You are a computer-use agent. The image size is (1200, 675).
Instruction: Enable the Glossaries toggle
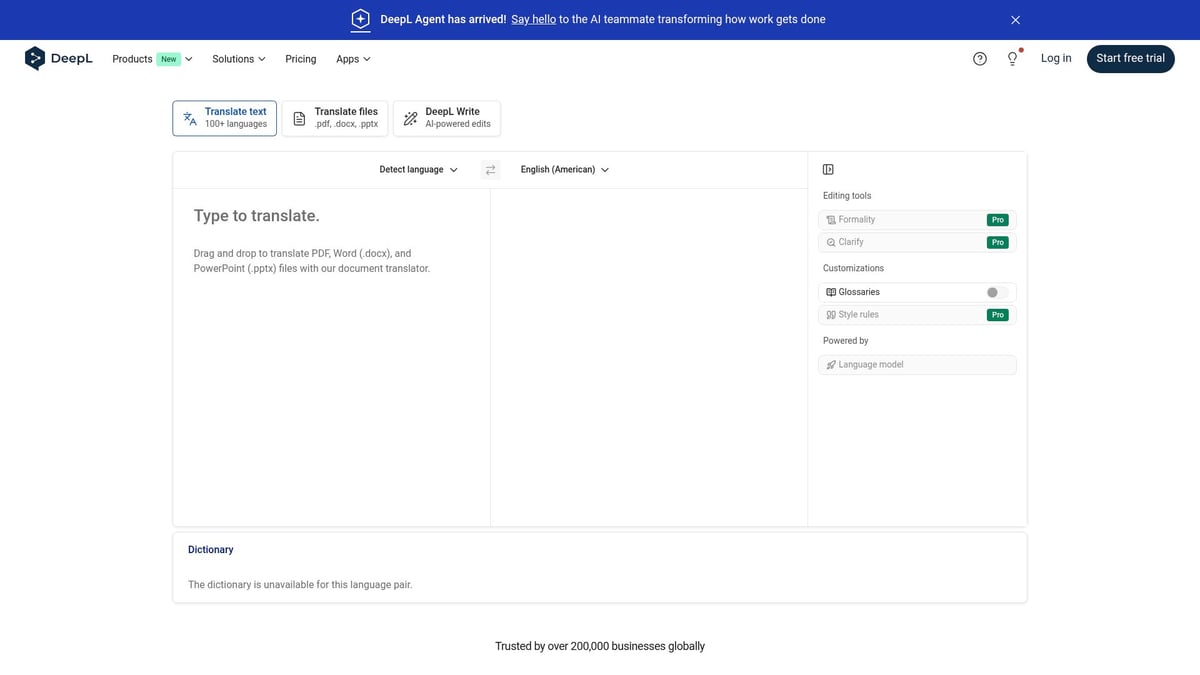pos(993,291)
